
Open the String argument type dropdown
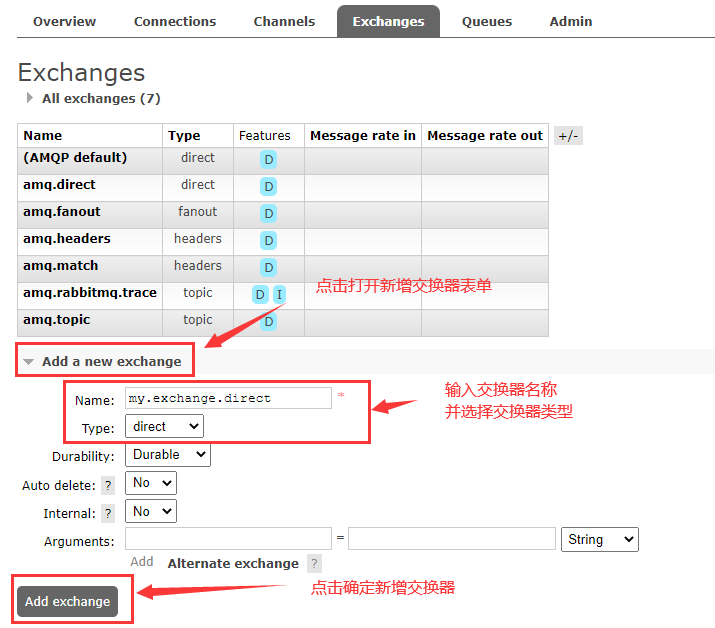(600, 540)
